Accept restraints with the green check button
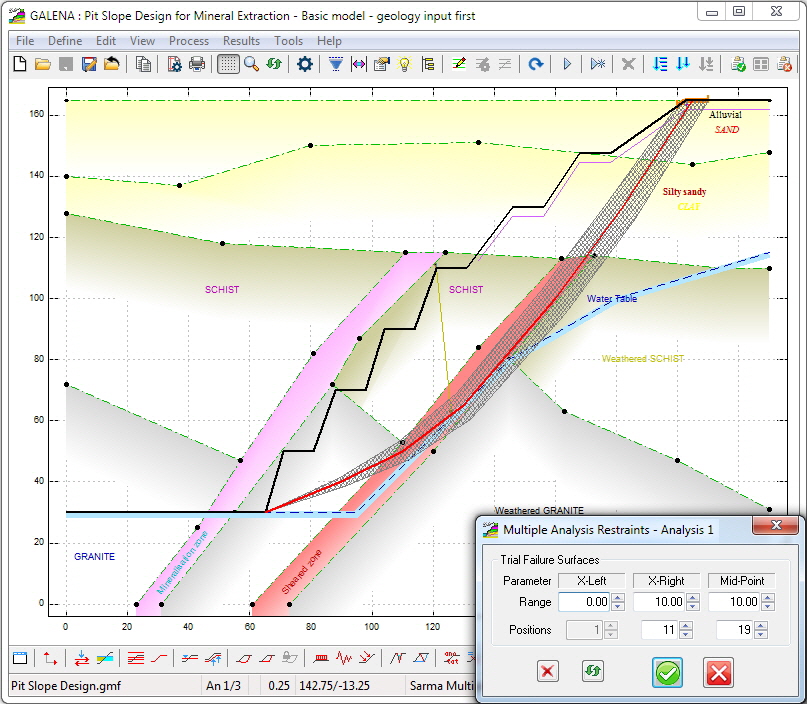 (666, 671)
